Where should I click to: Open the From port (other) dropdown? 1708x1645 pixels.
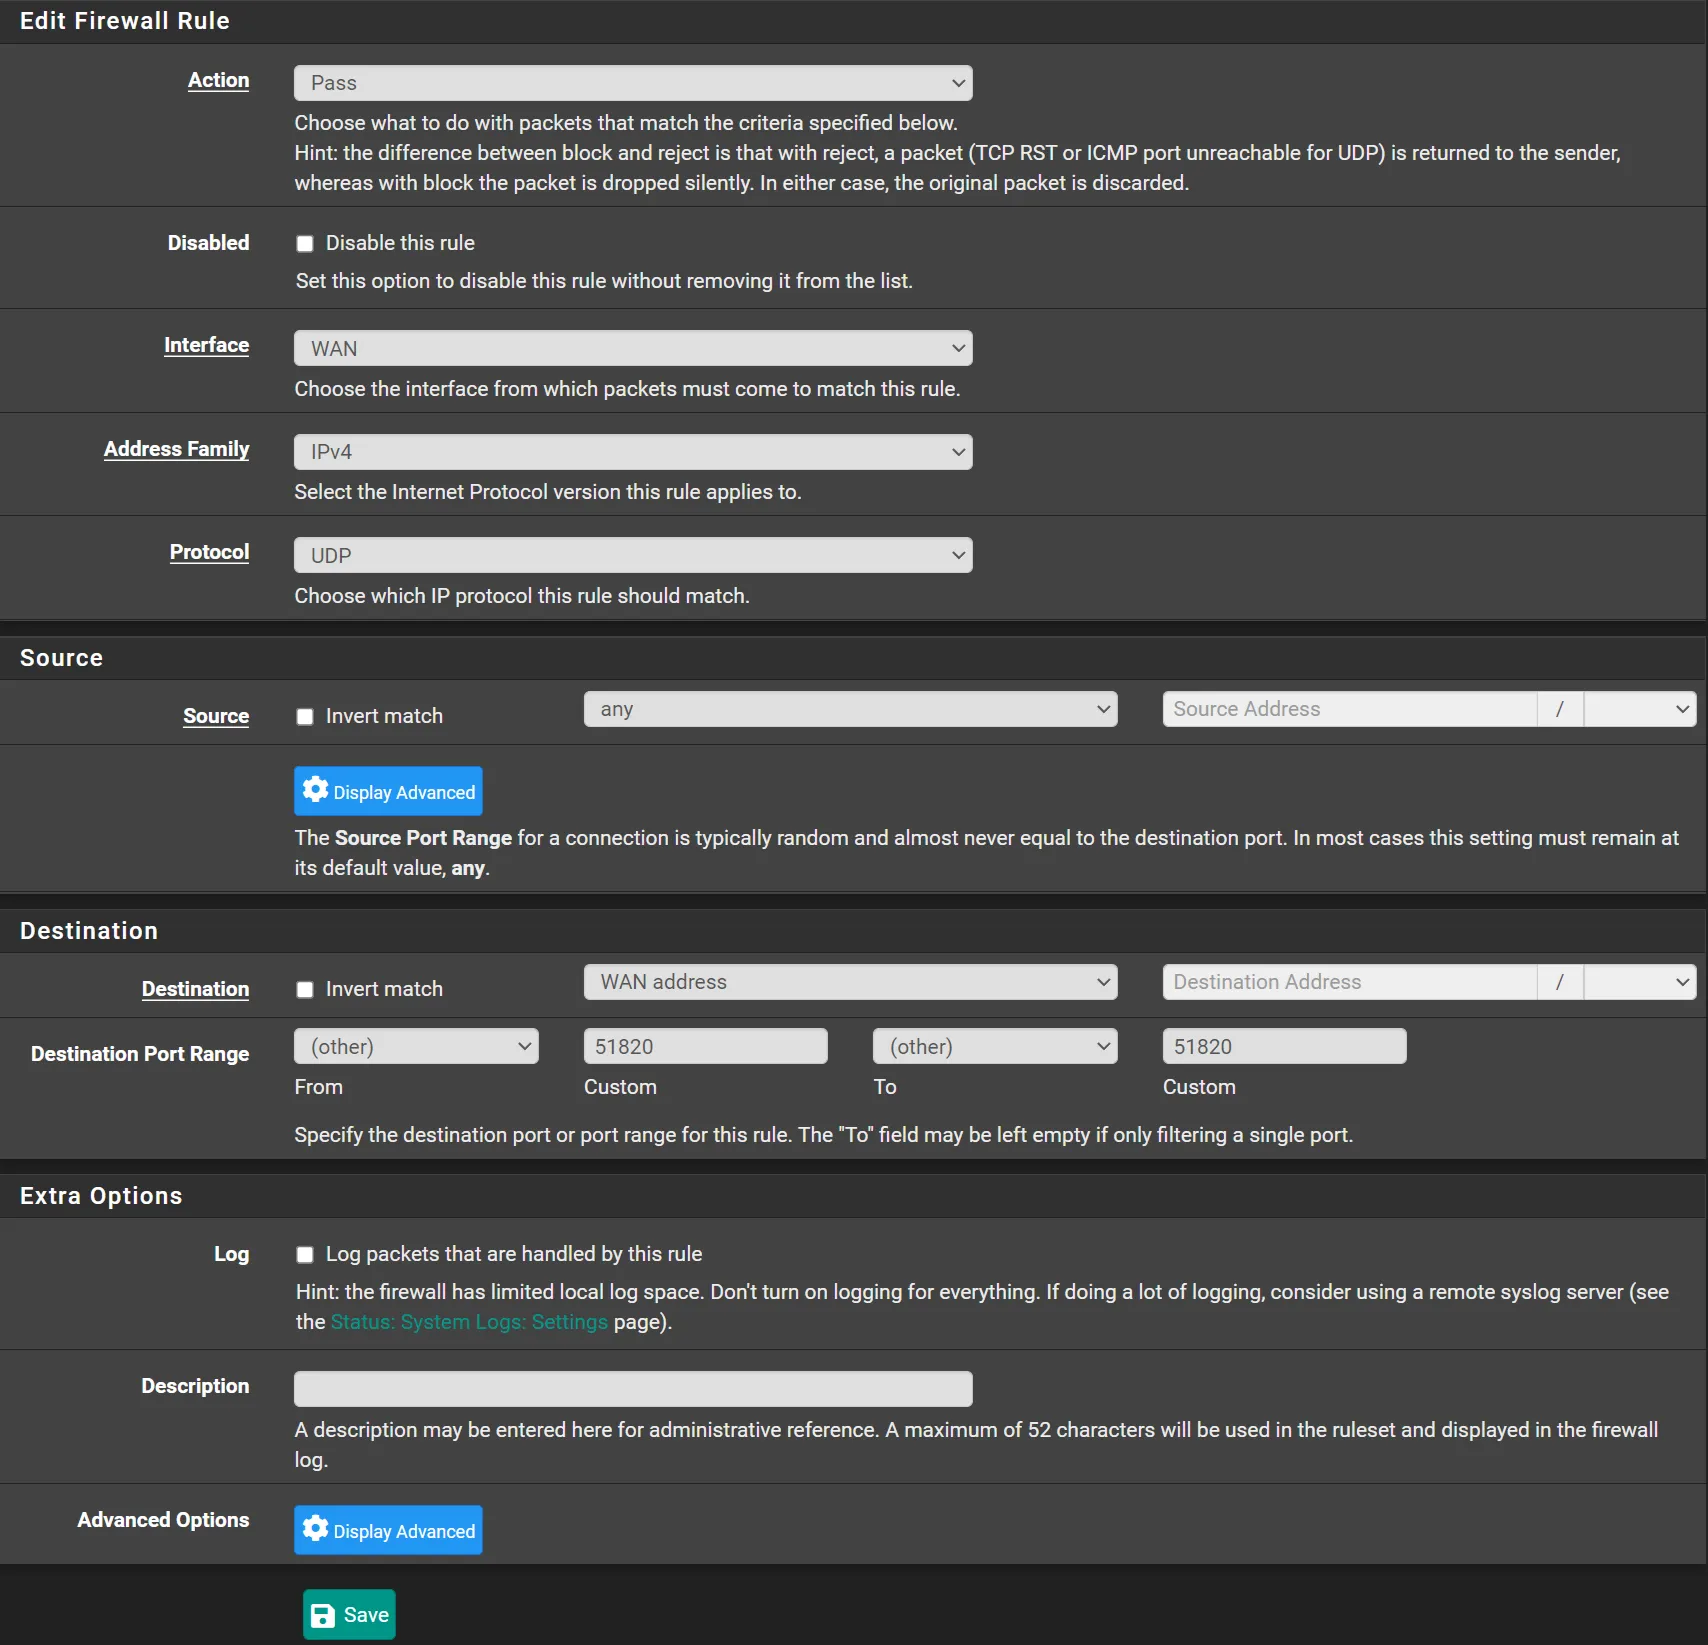tap(416, 1047)
